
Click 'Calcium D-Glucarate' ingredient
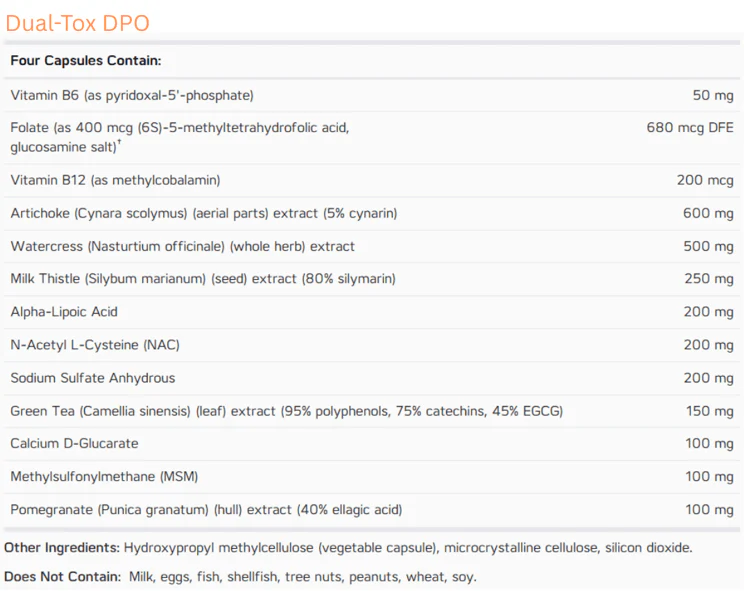click(74, 443)
